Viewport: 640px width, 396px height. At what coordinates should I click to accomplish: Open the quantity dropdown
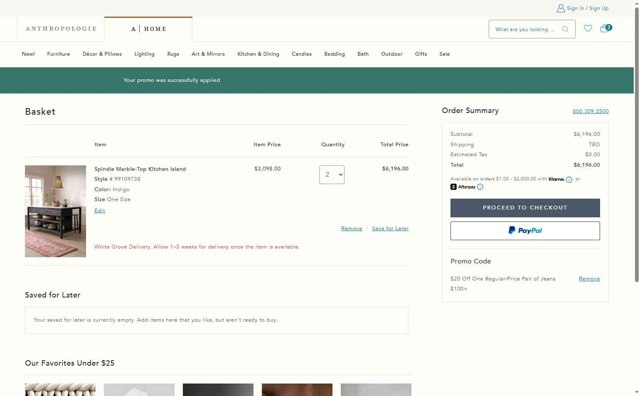332,175
